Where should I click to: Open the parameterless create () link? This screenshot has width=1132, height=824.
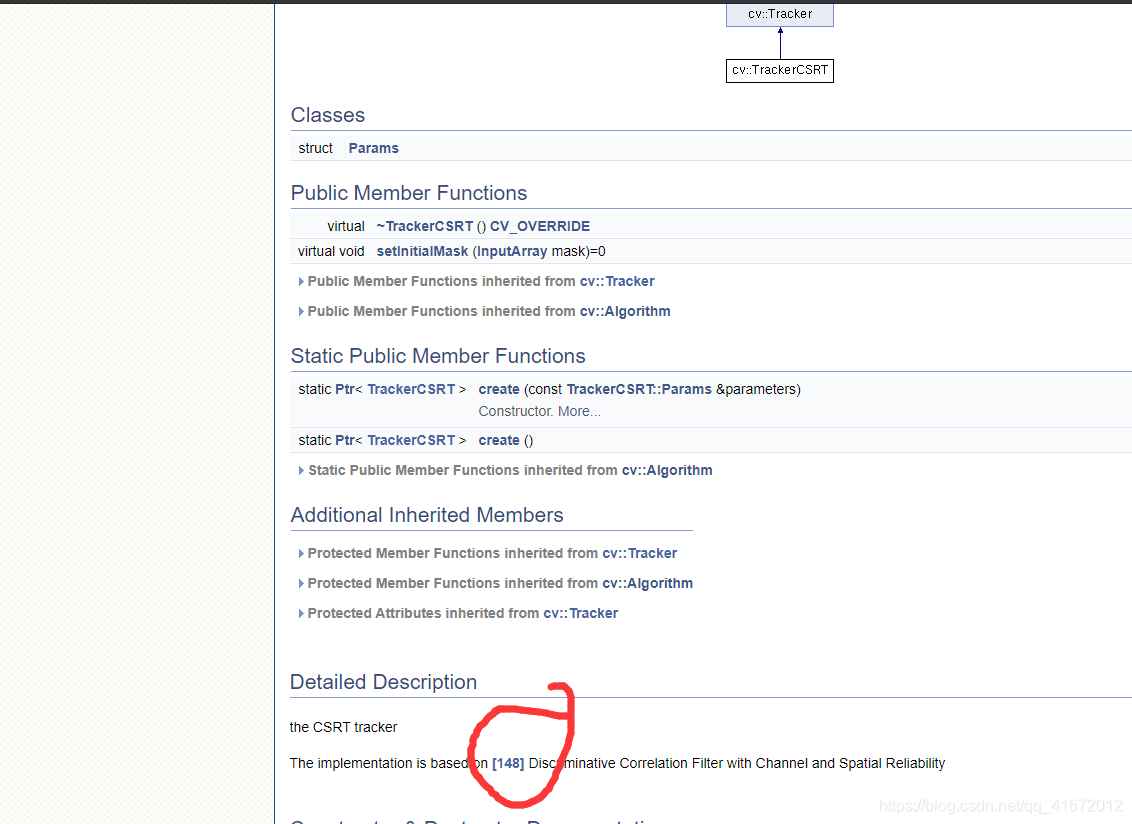[499, 441]
